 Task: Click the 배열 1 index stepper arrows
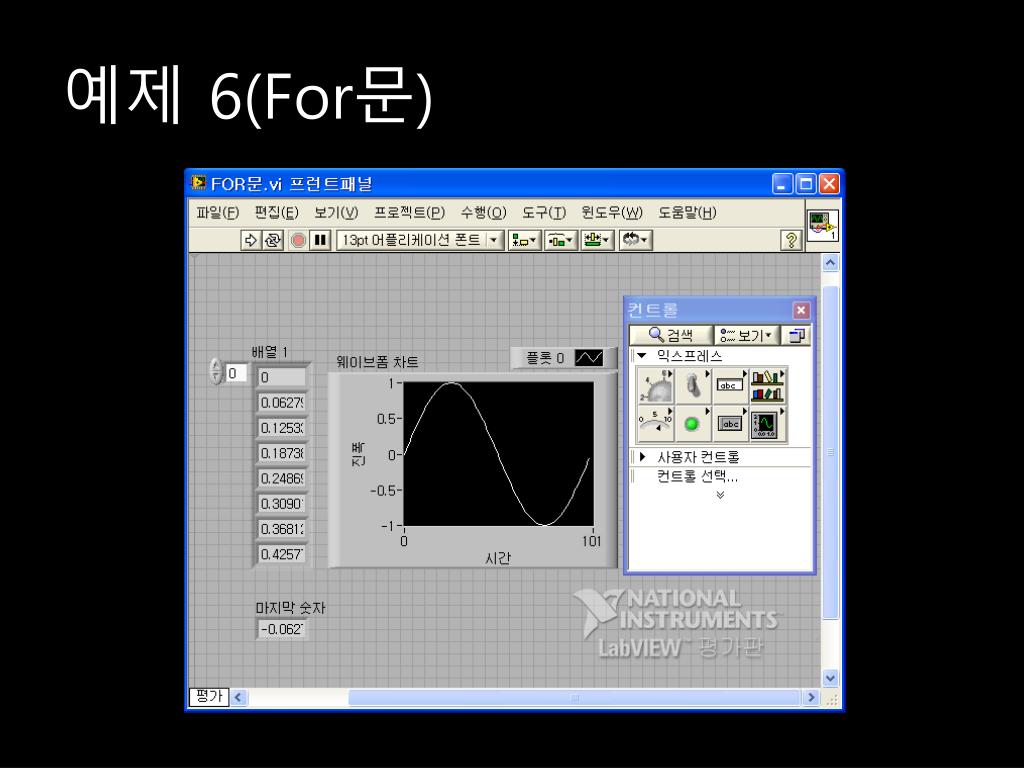click(x=216, y=372)
